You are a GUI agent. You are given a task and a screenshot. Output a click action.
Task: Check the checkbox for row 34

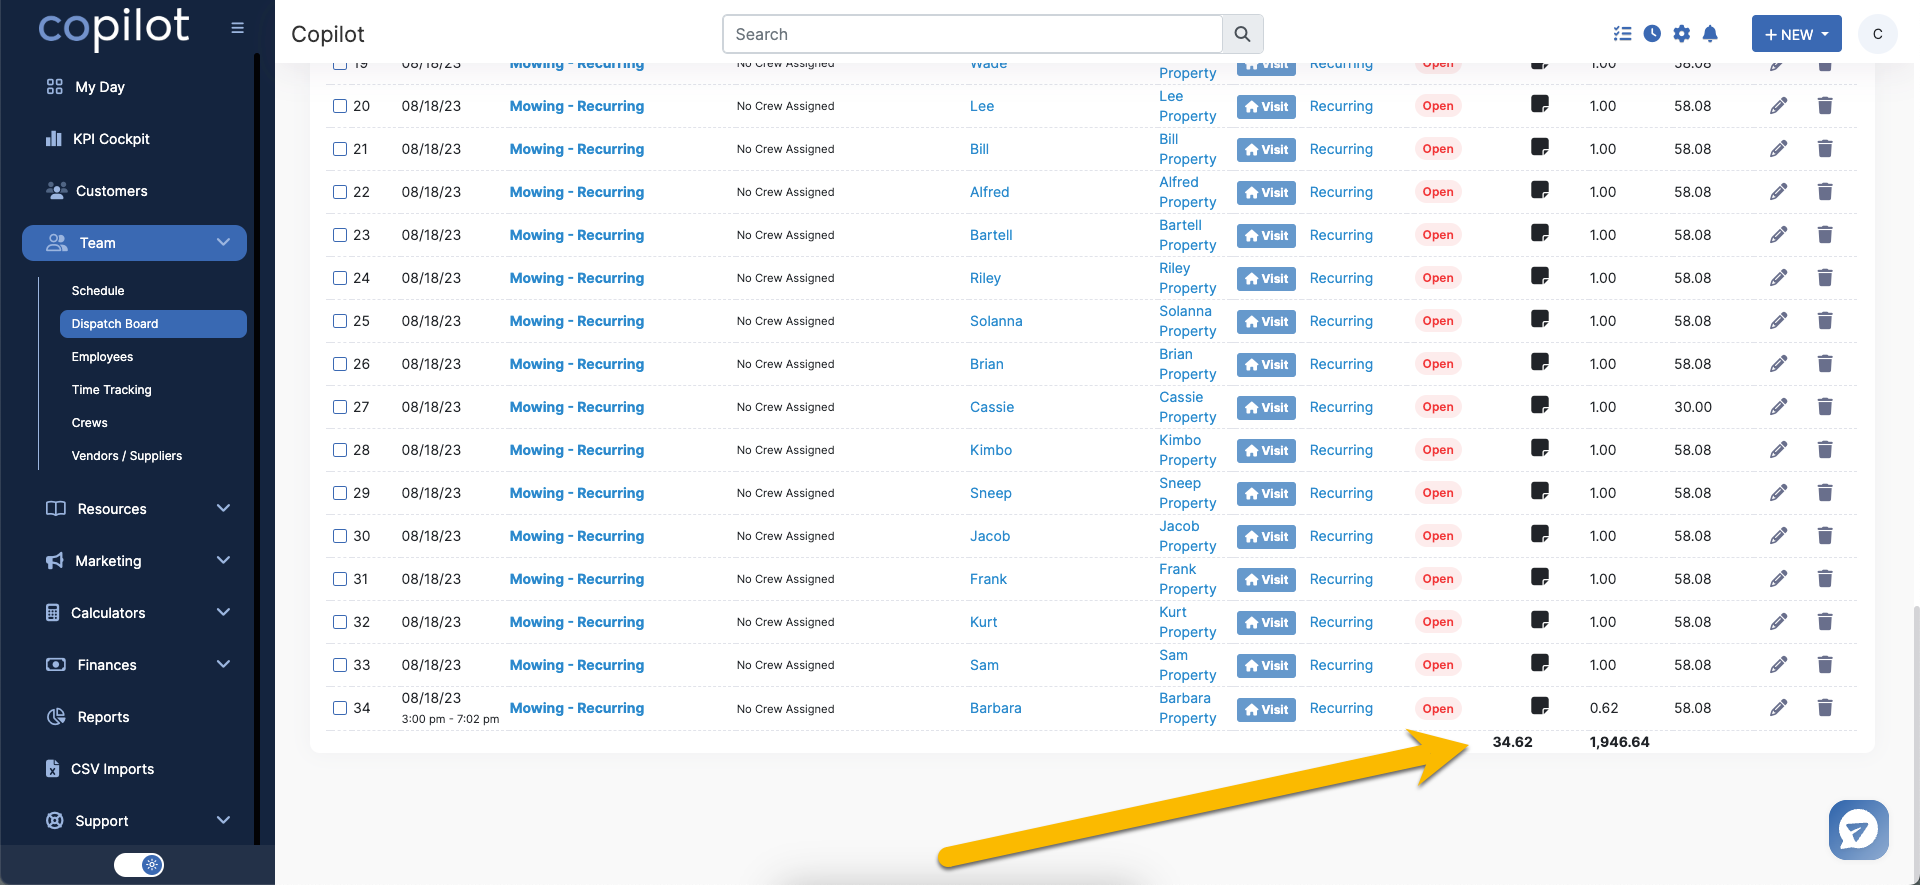pyautogui.click(x=340, y=708)
